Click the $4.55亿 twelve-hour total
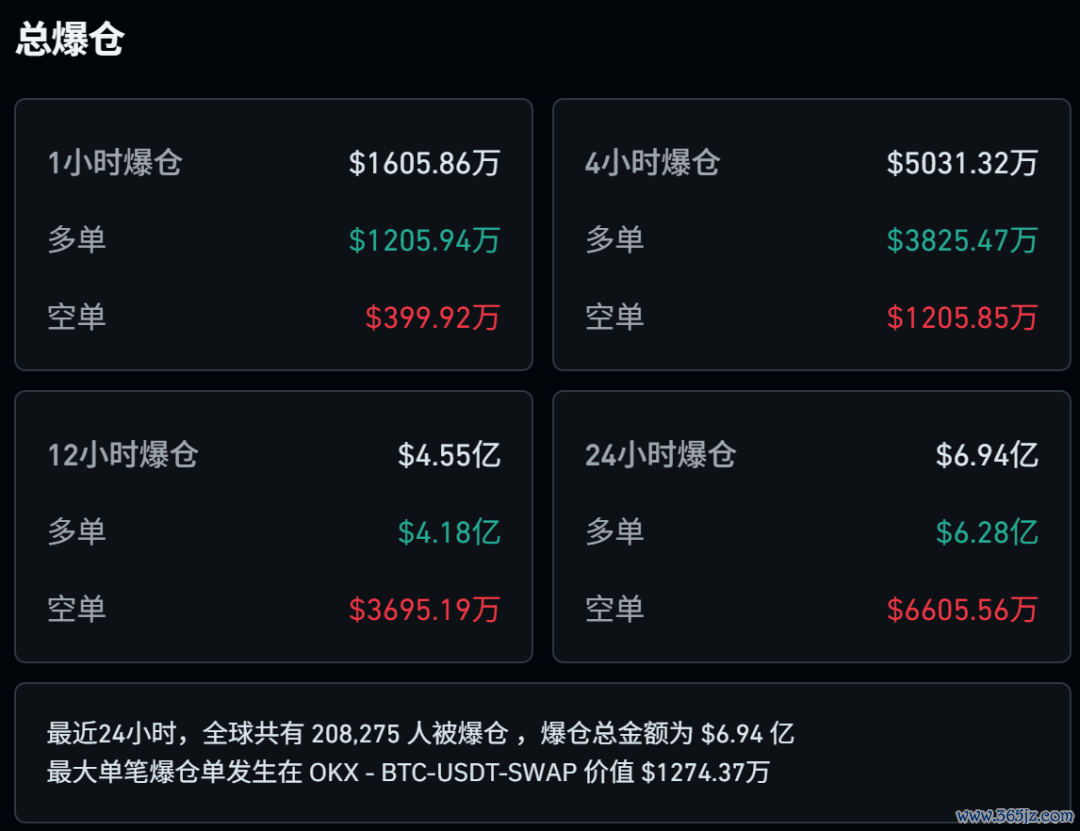The image size is (1080, 831). point(449,455)
